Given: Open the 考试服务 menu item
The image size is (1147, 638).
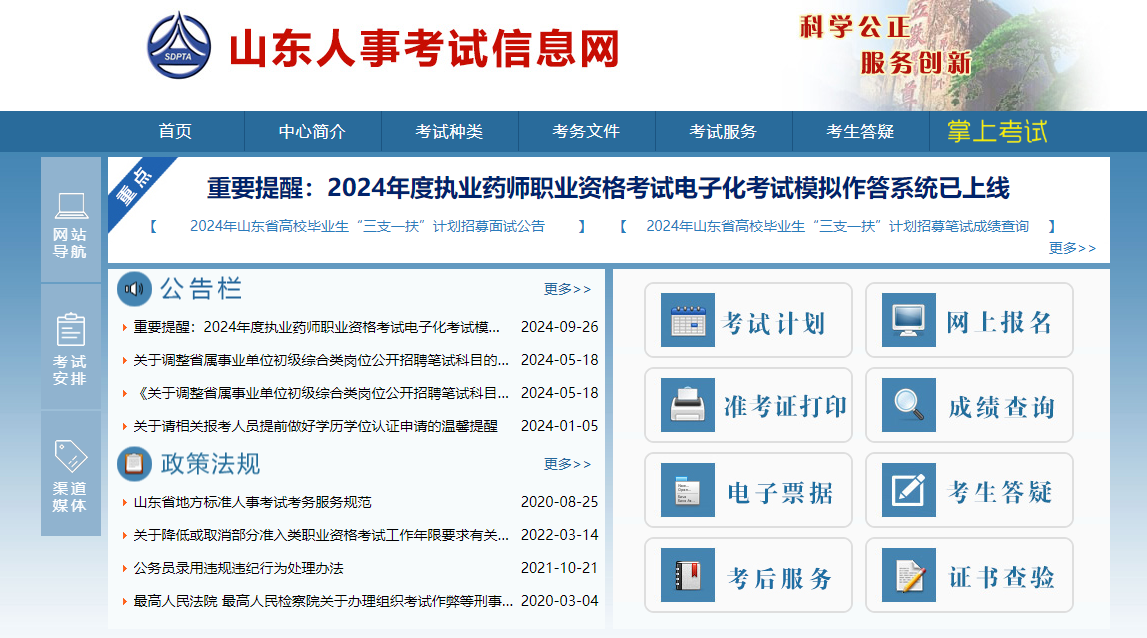Looking at the screenshot, I should (723, 132).
